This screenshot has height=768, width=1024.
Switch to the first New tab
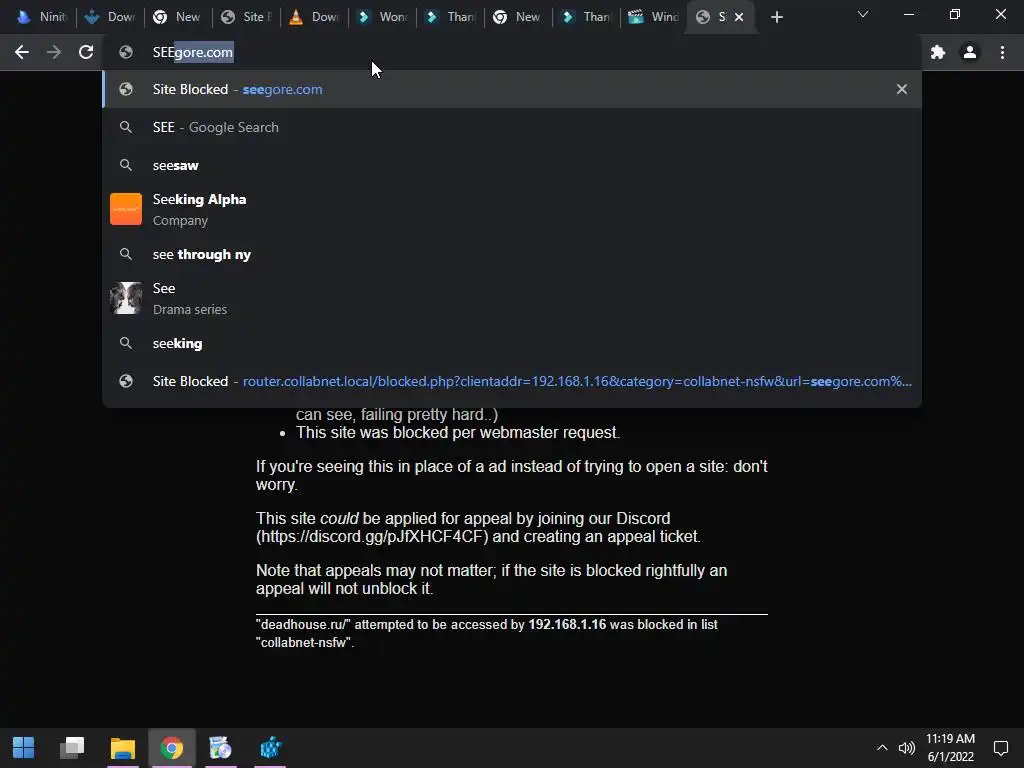pyautogui.click(x=178, y=17)
